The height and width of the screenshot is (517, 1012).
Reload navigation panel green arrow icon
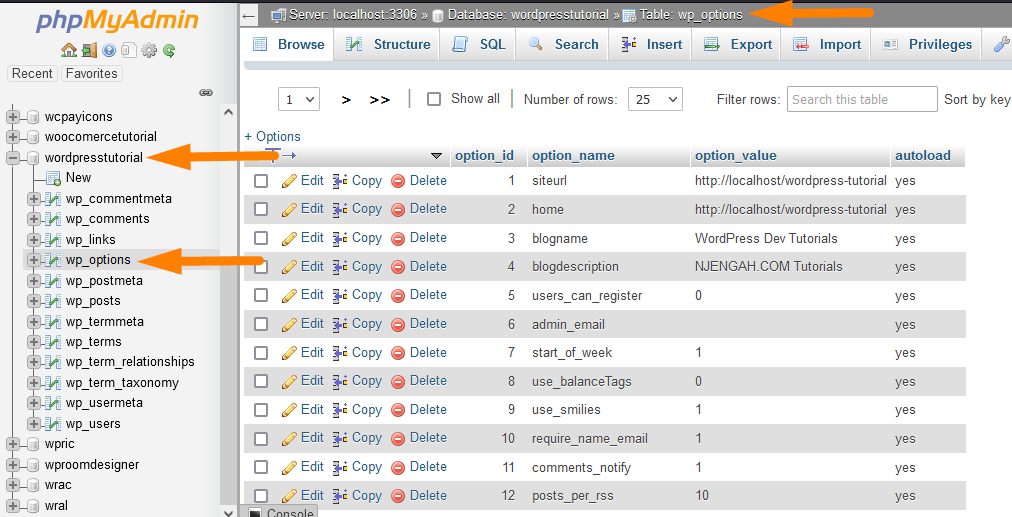pos(169,50)
